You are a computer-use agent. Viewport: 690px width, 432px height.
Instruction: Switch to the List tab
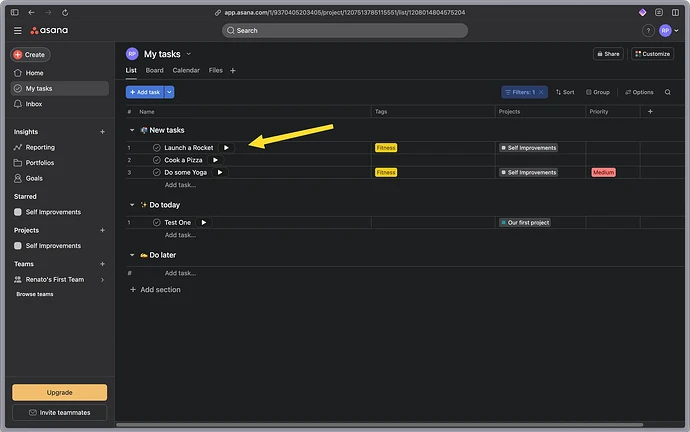131,70
